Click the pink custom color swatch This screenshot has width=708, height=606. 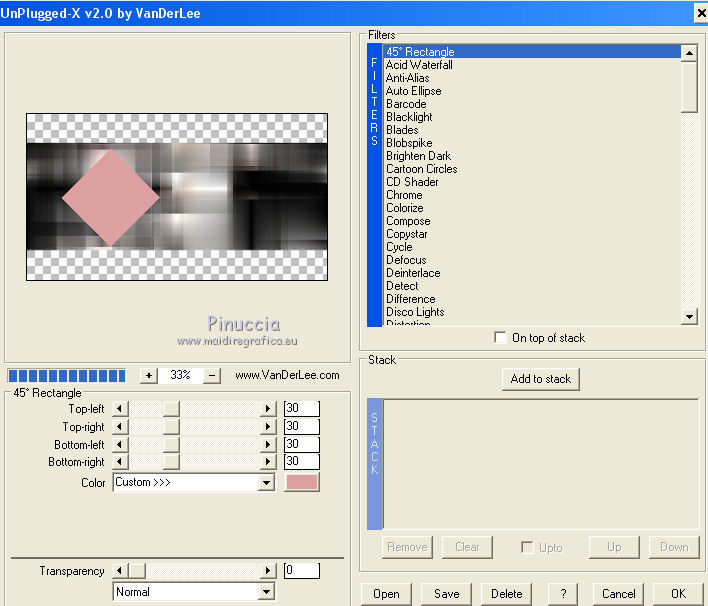pos(302,482)
